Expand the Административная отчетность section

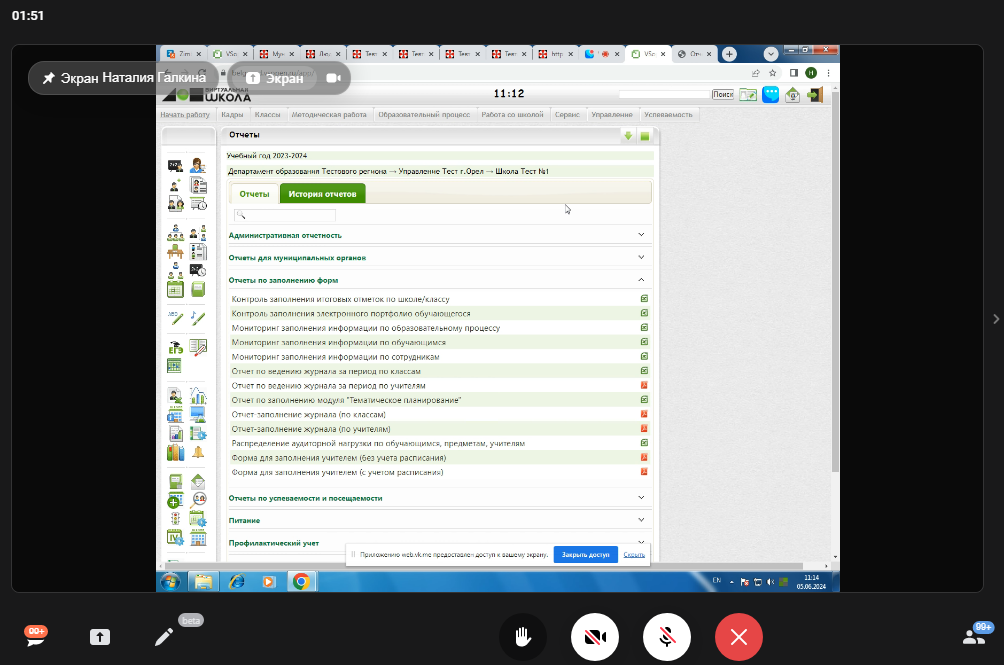tap(642, 235)
